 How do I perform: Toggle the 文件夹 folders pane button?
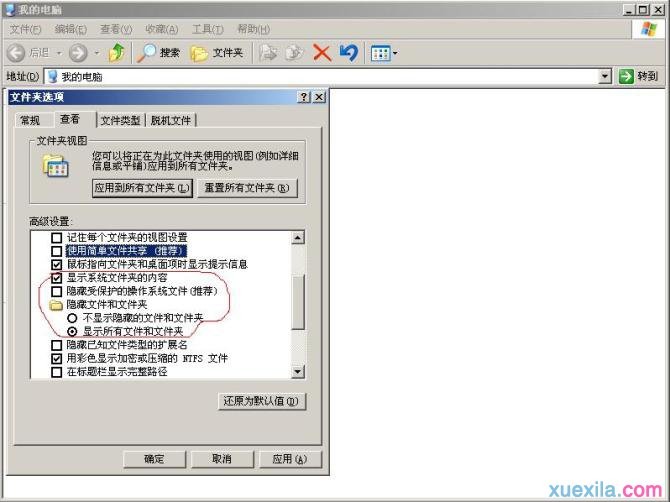(x=217, y=52)
